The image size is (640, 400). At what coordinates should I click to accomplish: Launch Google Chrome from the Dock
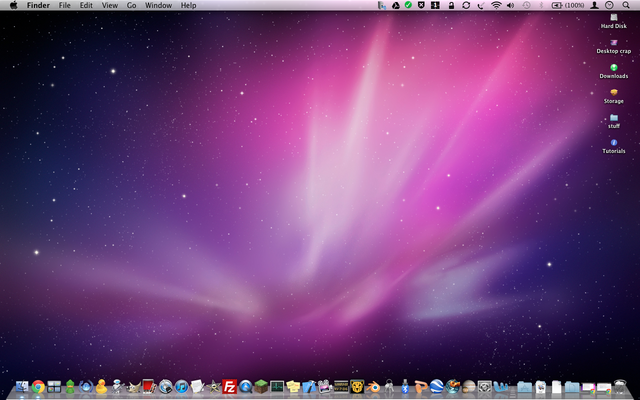[x=38, y=386]
